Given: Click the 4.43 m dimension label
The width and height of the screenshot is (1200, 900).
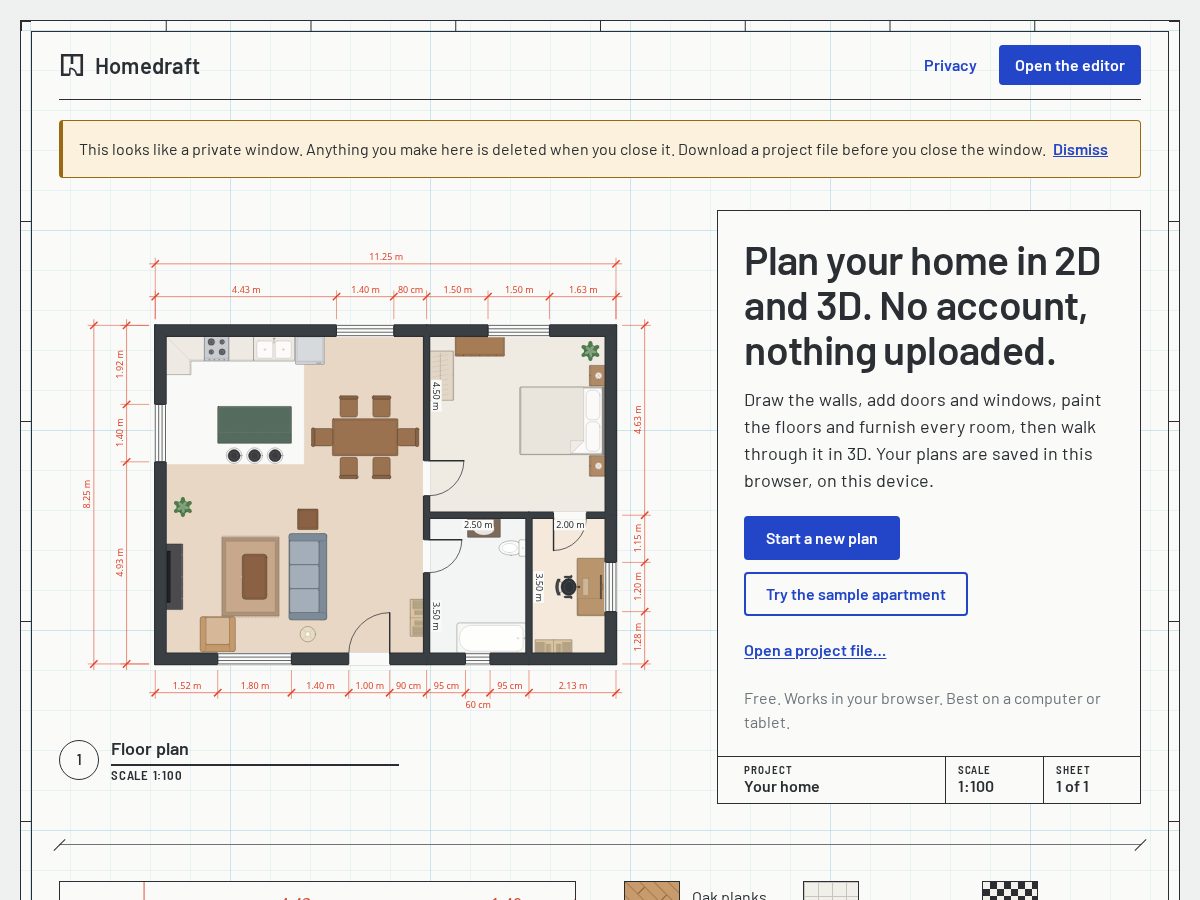Looking at the screenshot, I should [x=246, y=290].
